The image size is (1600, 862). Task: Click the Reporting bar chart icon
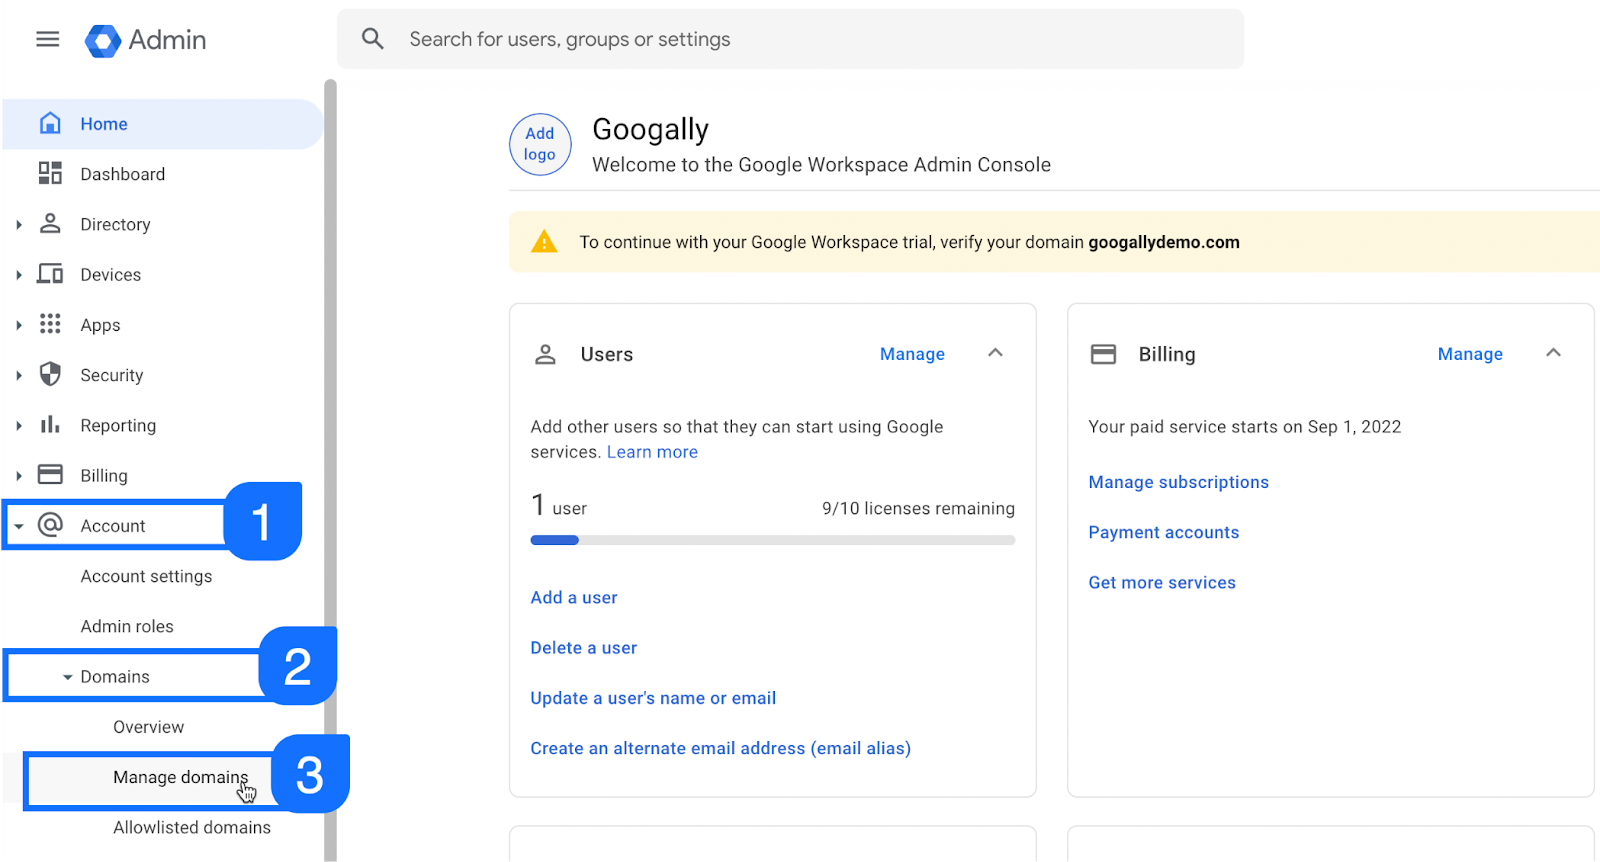[50, 424]
